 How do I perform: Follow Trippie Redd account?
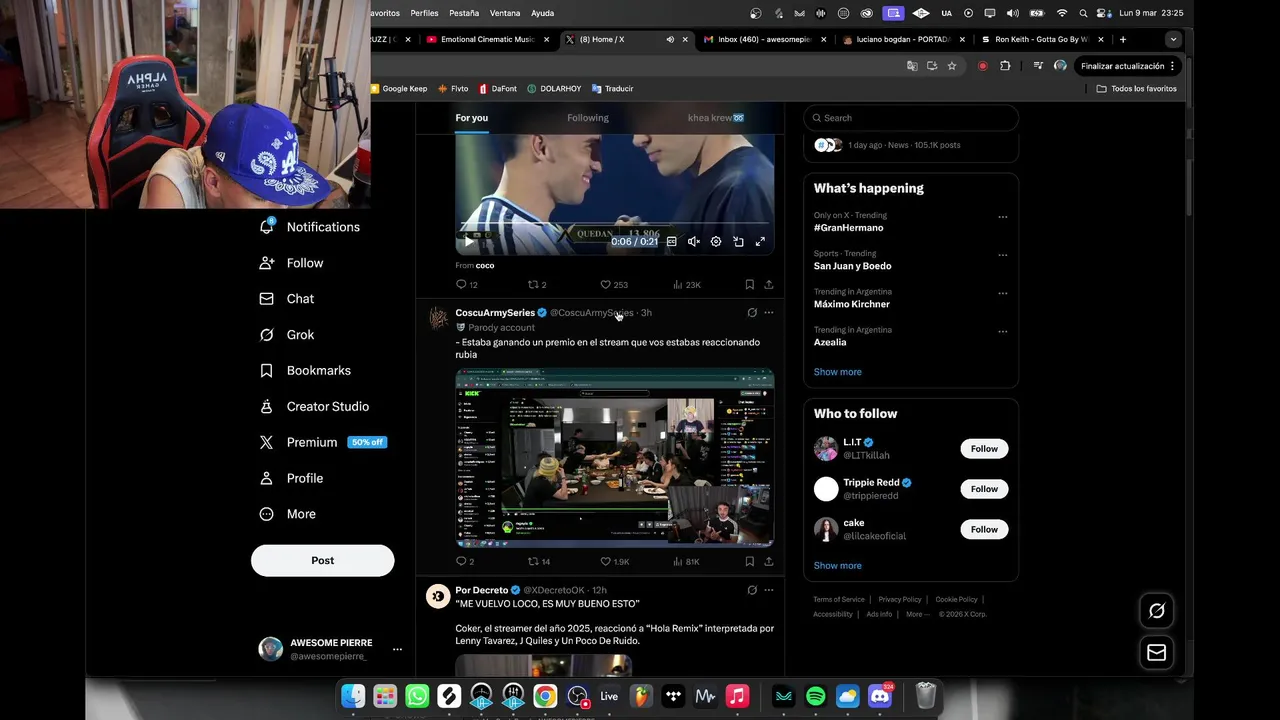984,489
